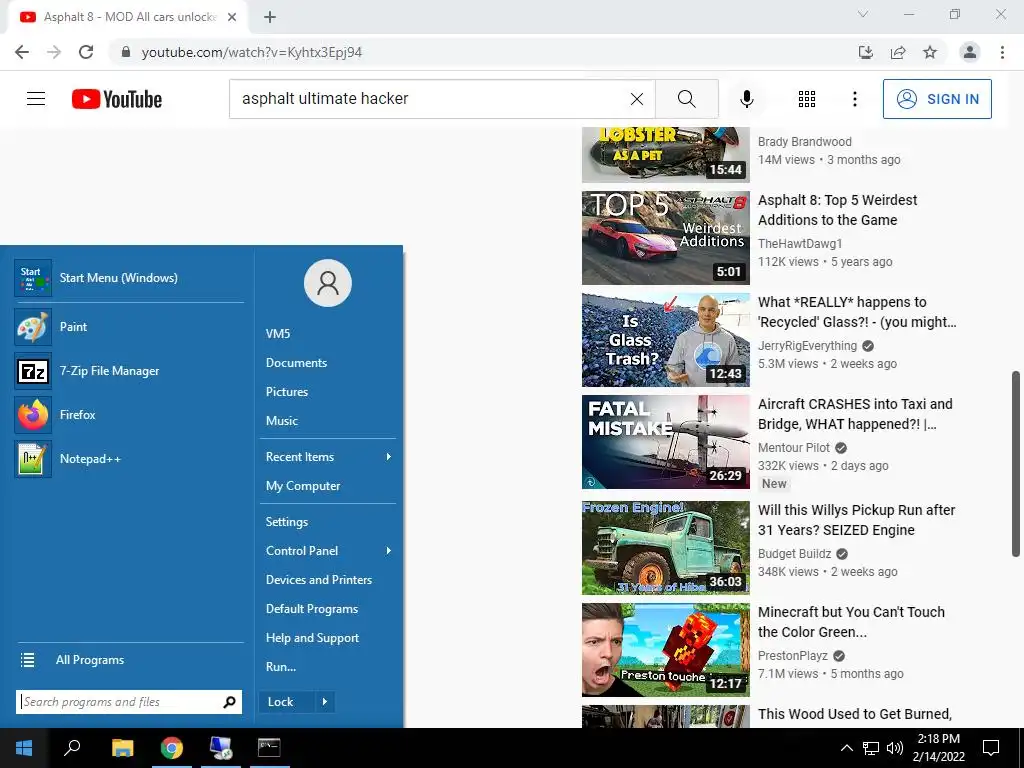
Task: Open the YouTube hamburger guide menu
Action: click(x=36, y=99)
